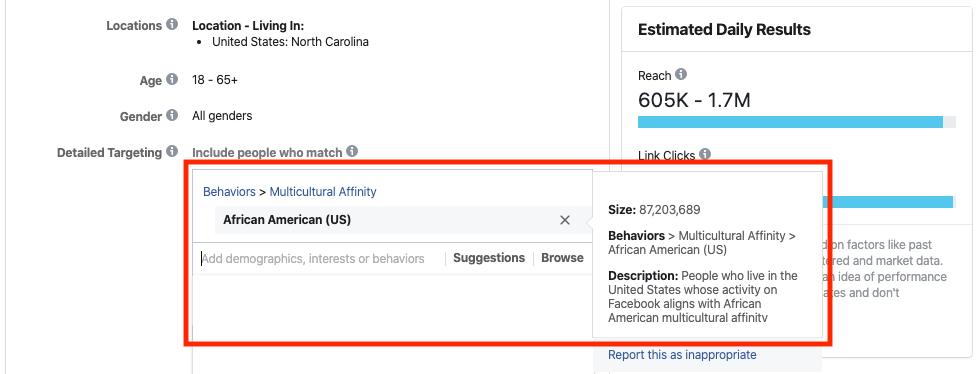Click the Link Clicks info icon
Viewport: 978px width, 374px height.
click(705, 153)
